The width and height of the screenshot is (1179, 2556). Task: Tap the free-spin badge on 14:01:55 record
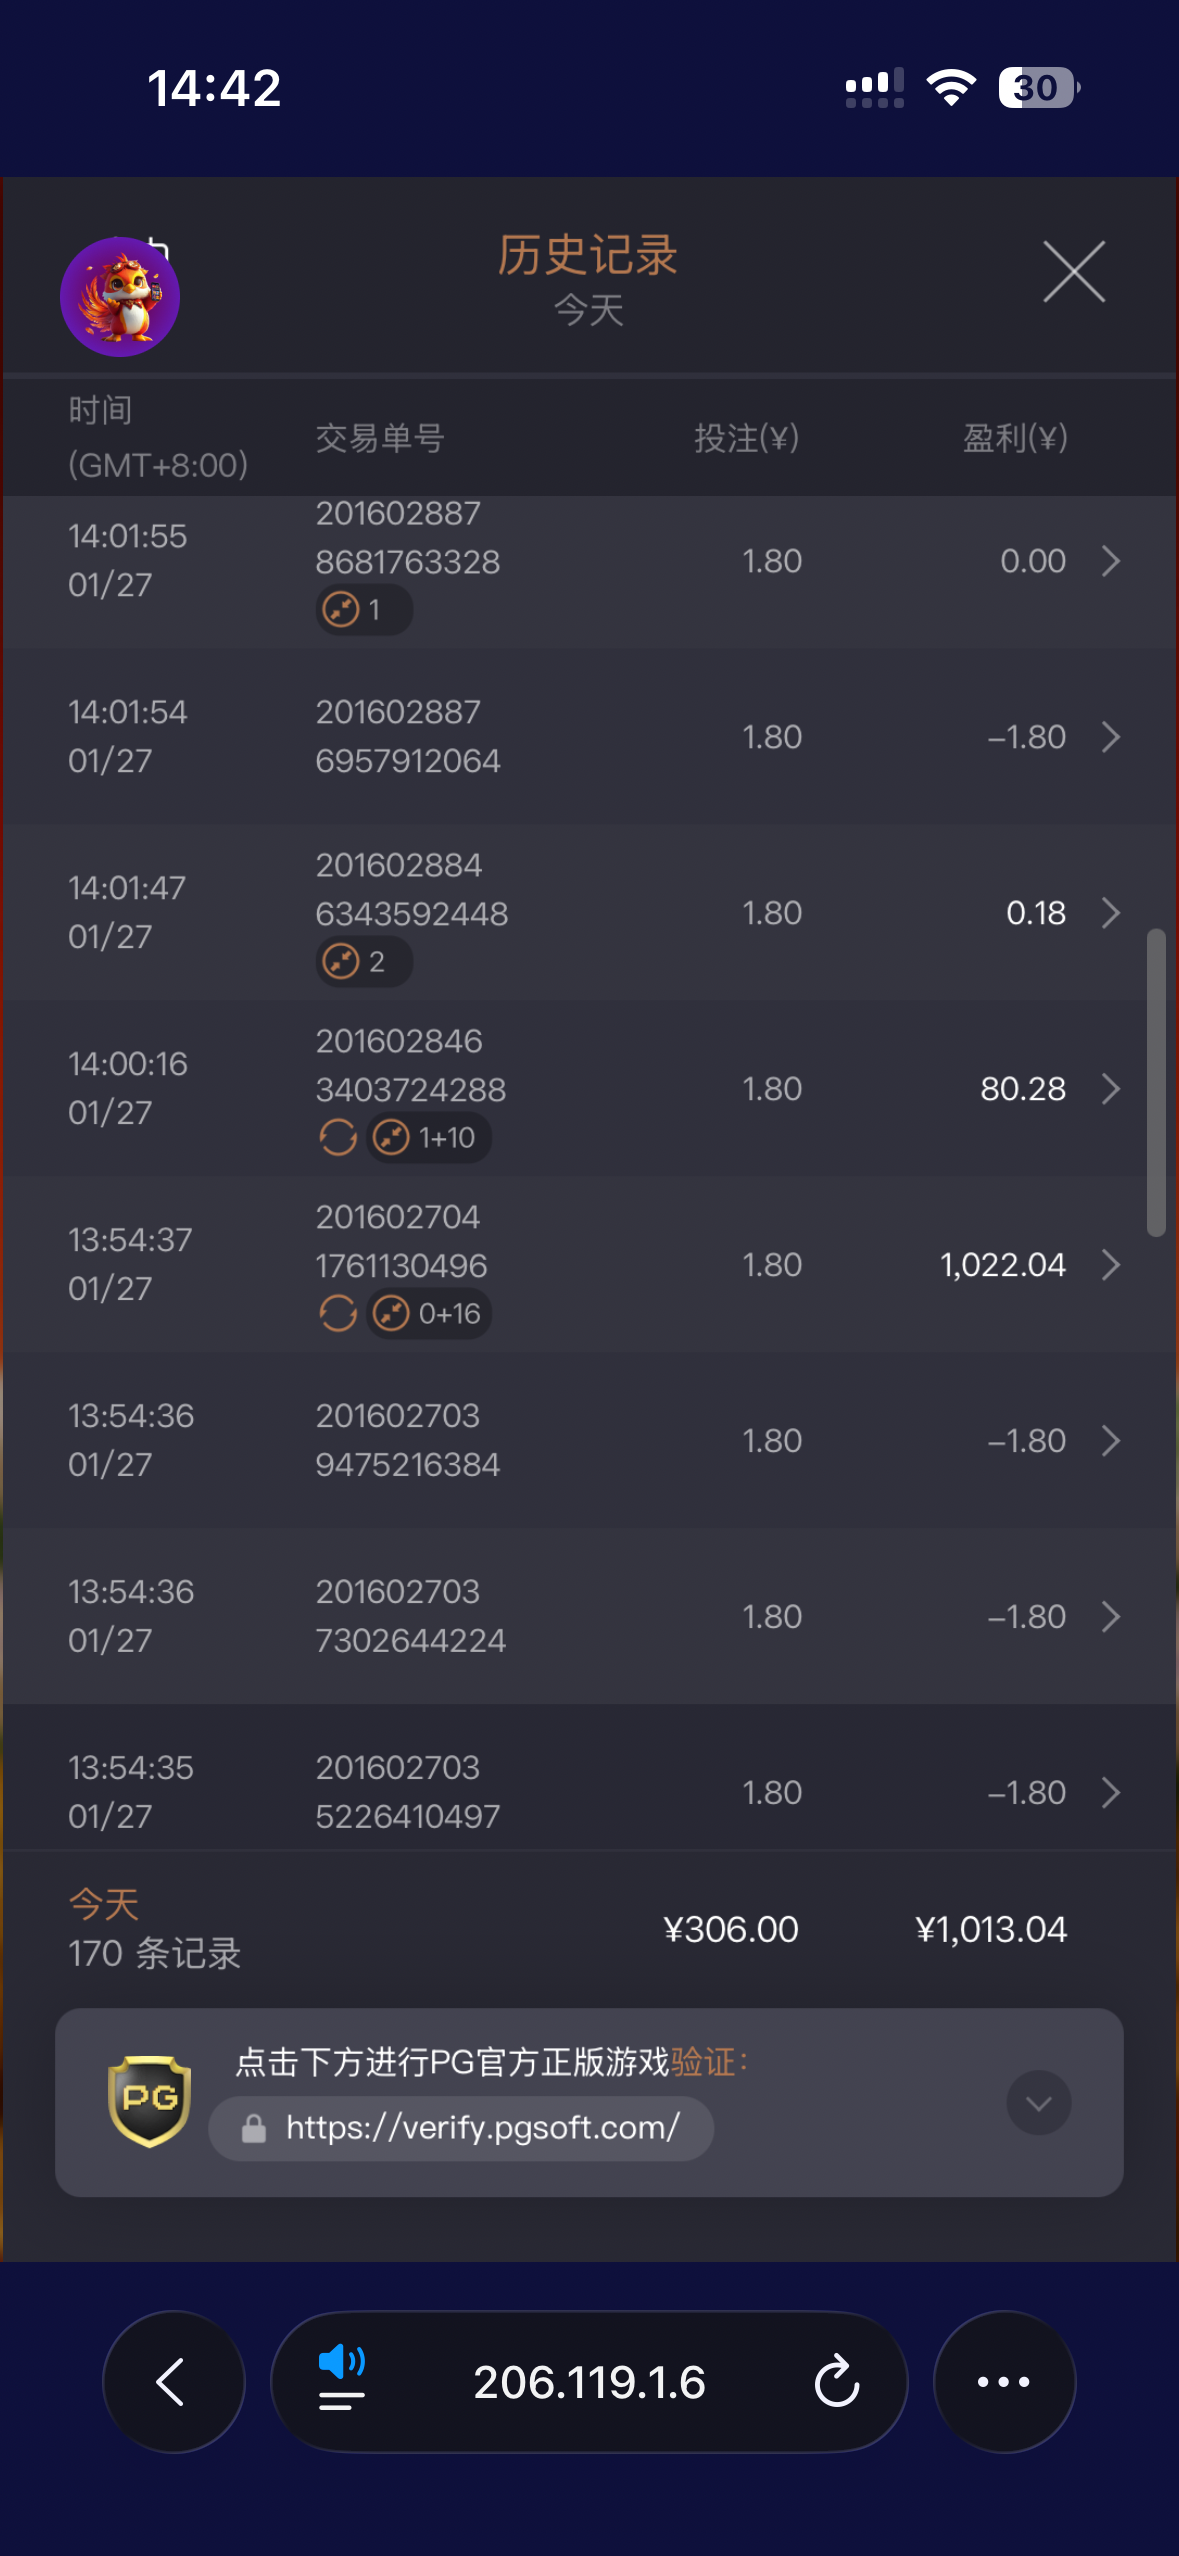pos(363,609)
